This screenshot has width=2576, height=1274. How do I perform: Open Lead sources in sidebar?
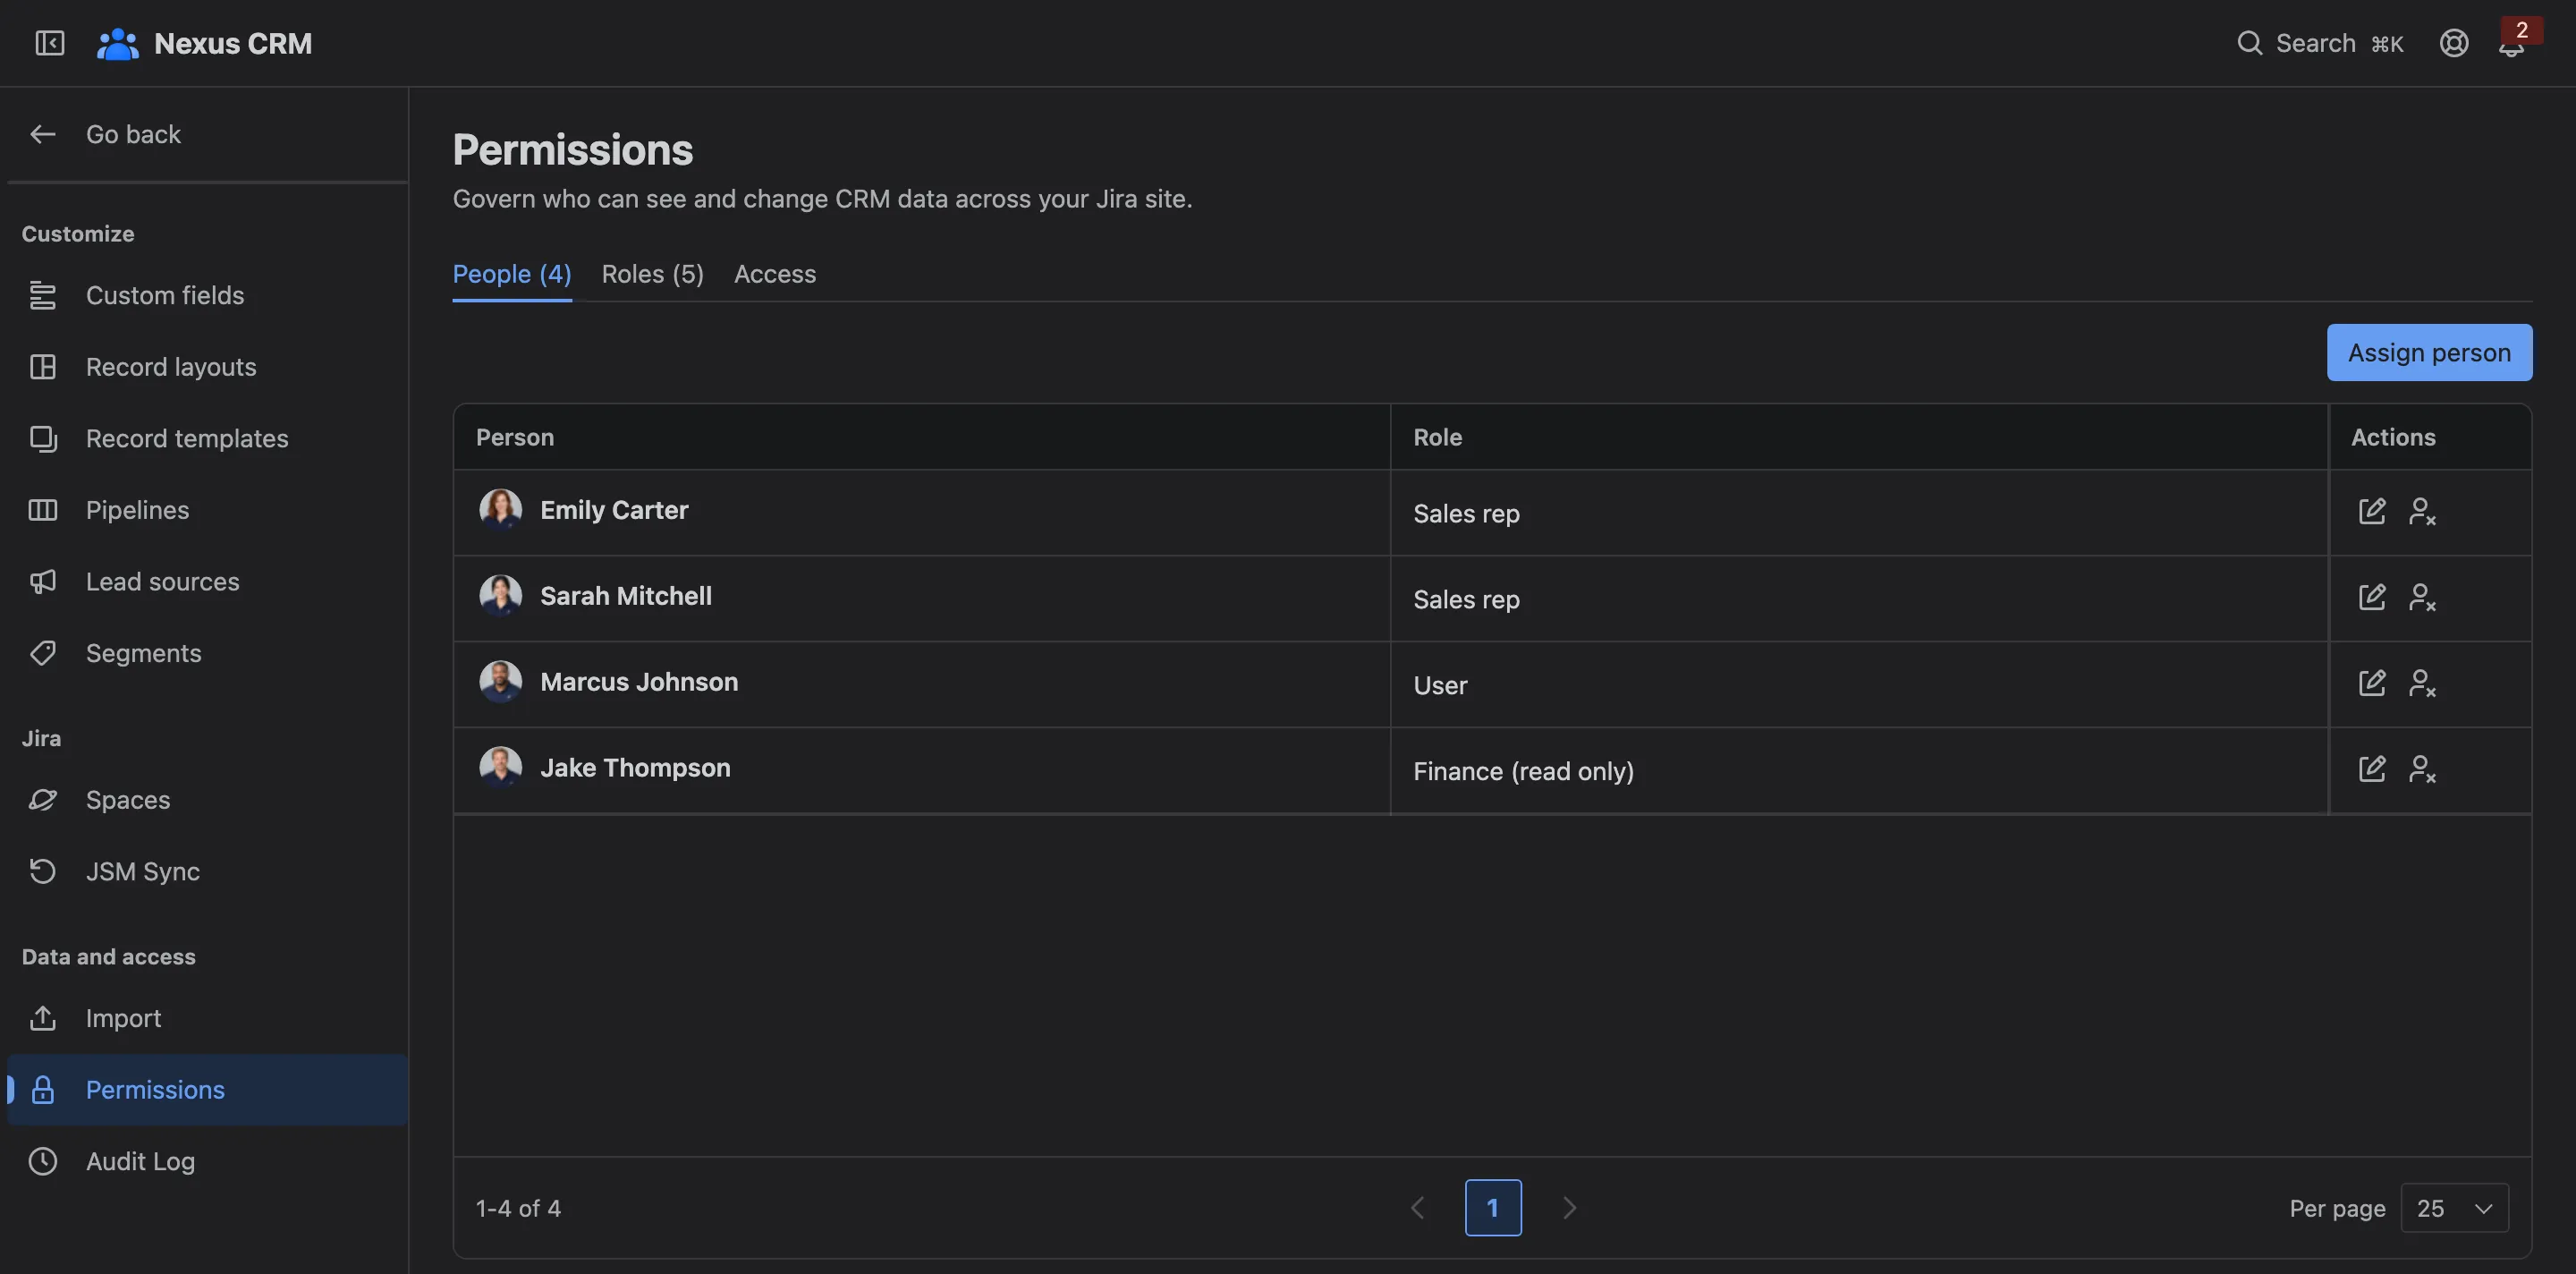point(207,581)
